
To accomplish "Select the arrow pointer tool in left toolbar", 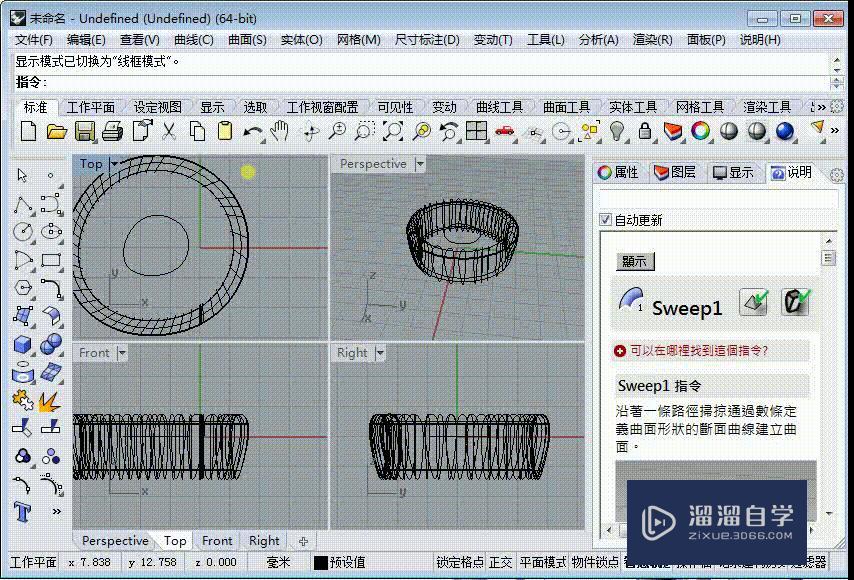I will (22, 175).
